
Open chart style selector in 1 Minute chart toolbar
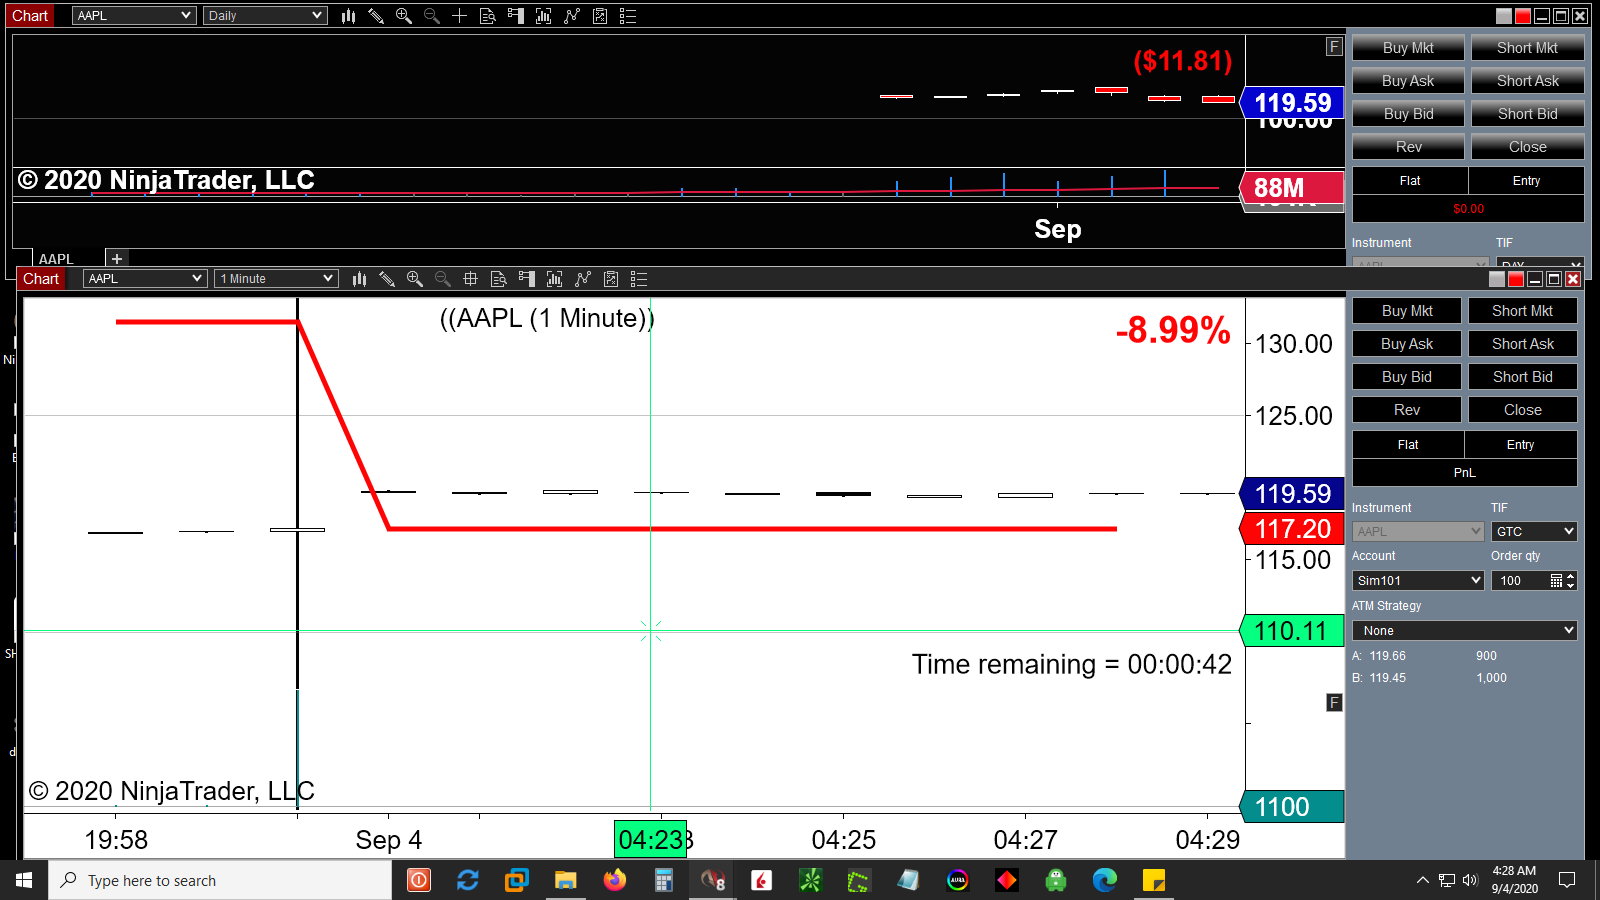tap(359, 279)
